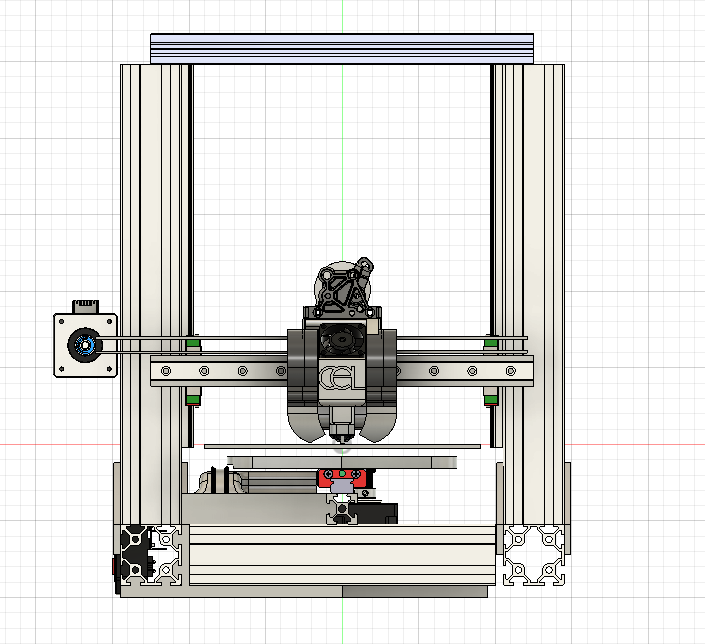This screenshot has width=705, height=644.
Task: Select the right green belt clamp
Action: (490, 345)
